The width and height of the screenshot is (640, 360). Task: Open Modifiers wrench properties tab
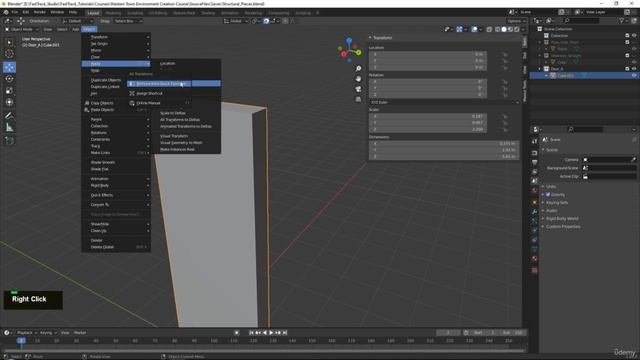[x=534, y=212]
